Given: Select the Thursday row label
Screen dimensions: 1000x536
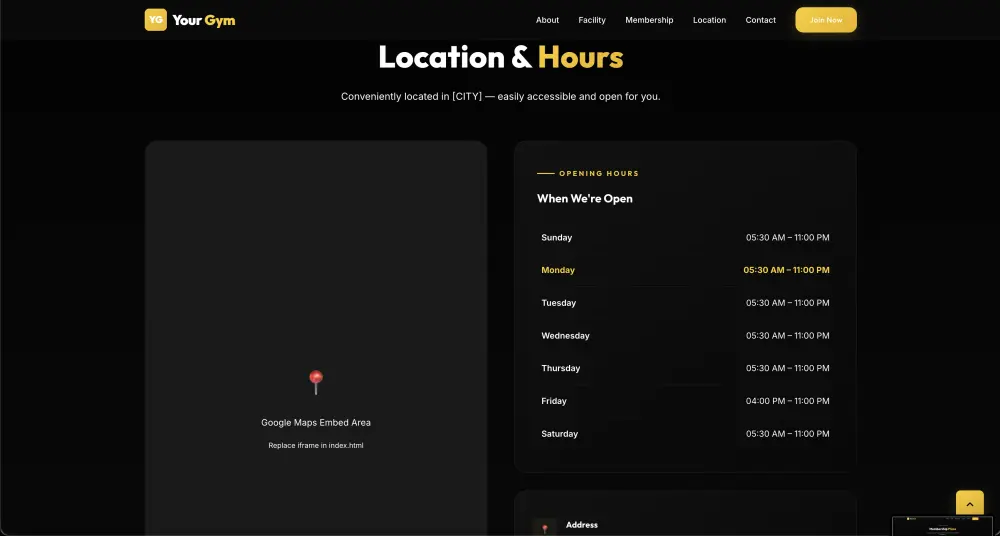Looking at the screenshot, I should [x=561, y=368].
